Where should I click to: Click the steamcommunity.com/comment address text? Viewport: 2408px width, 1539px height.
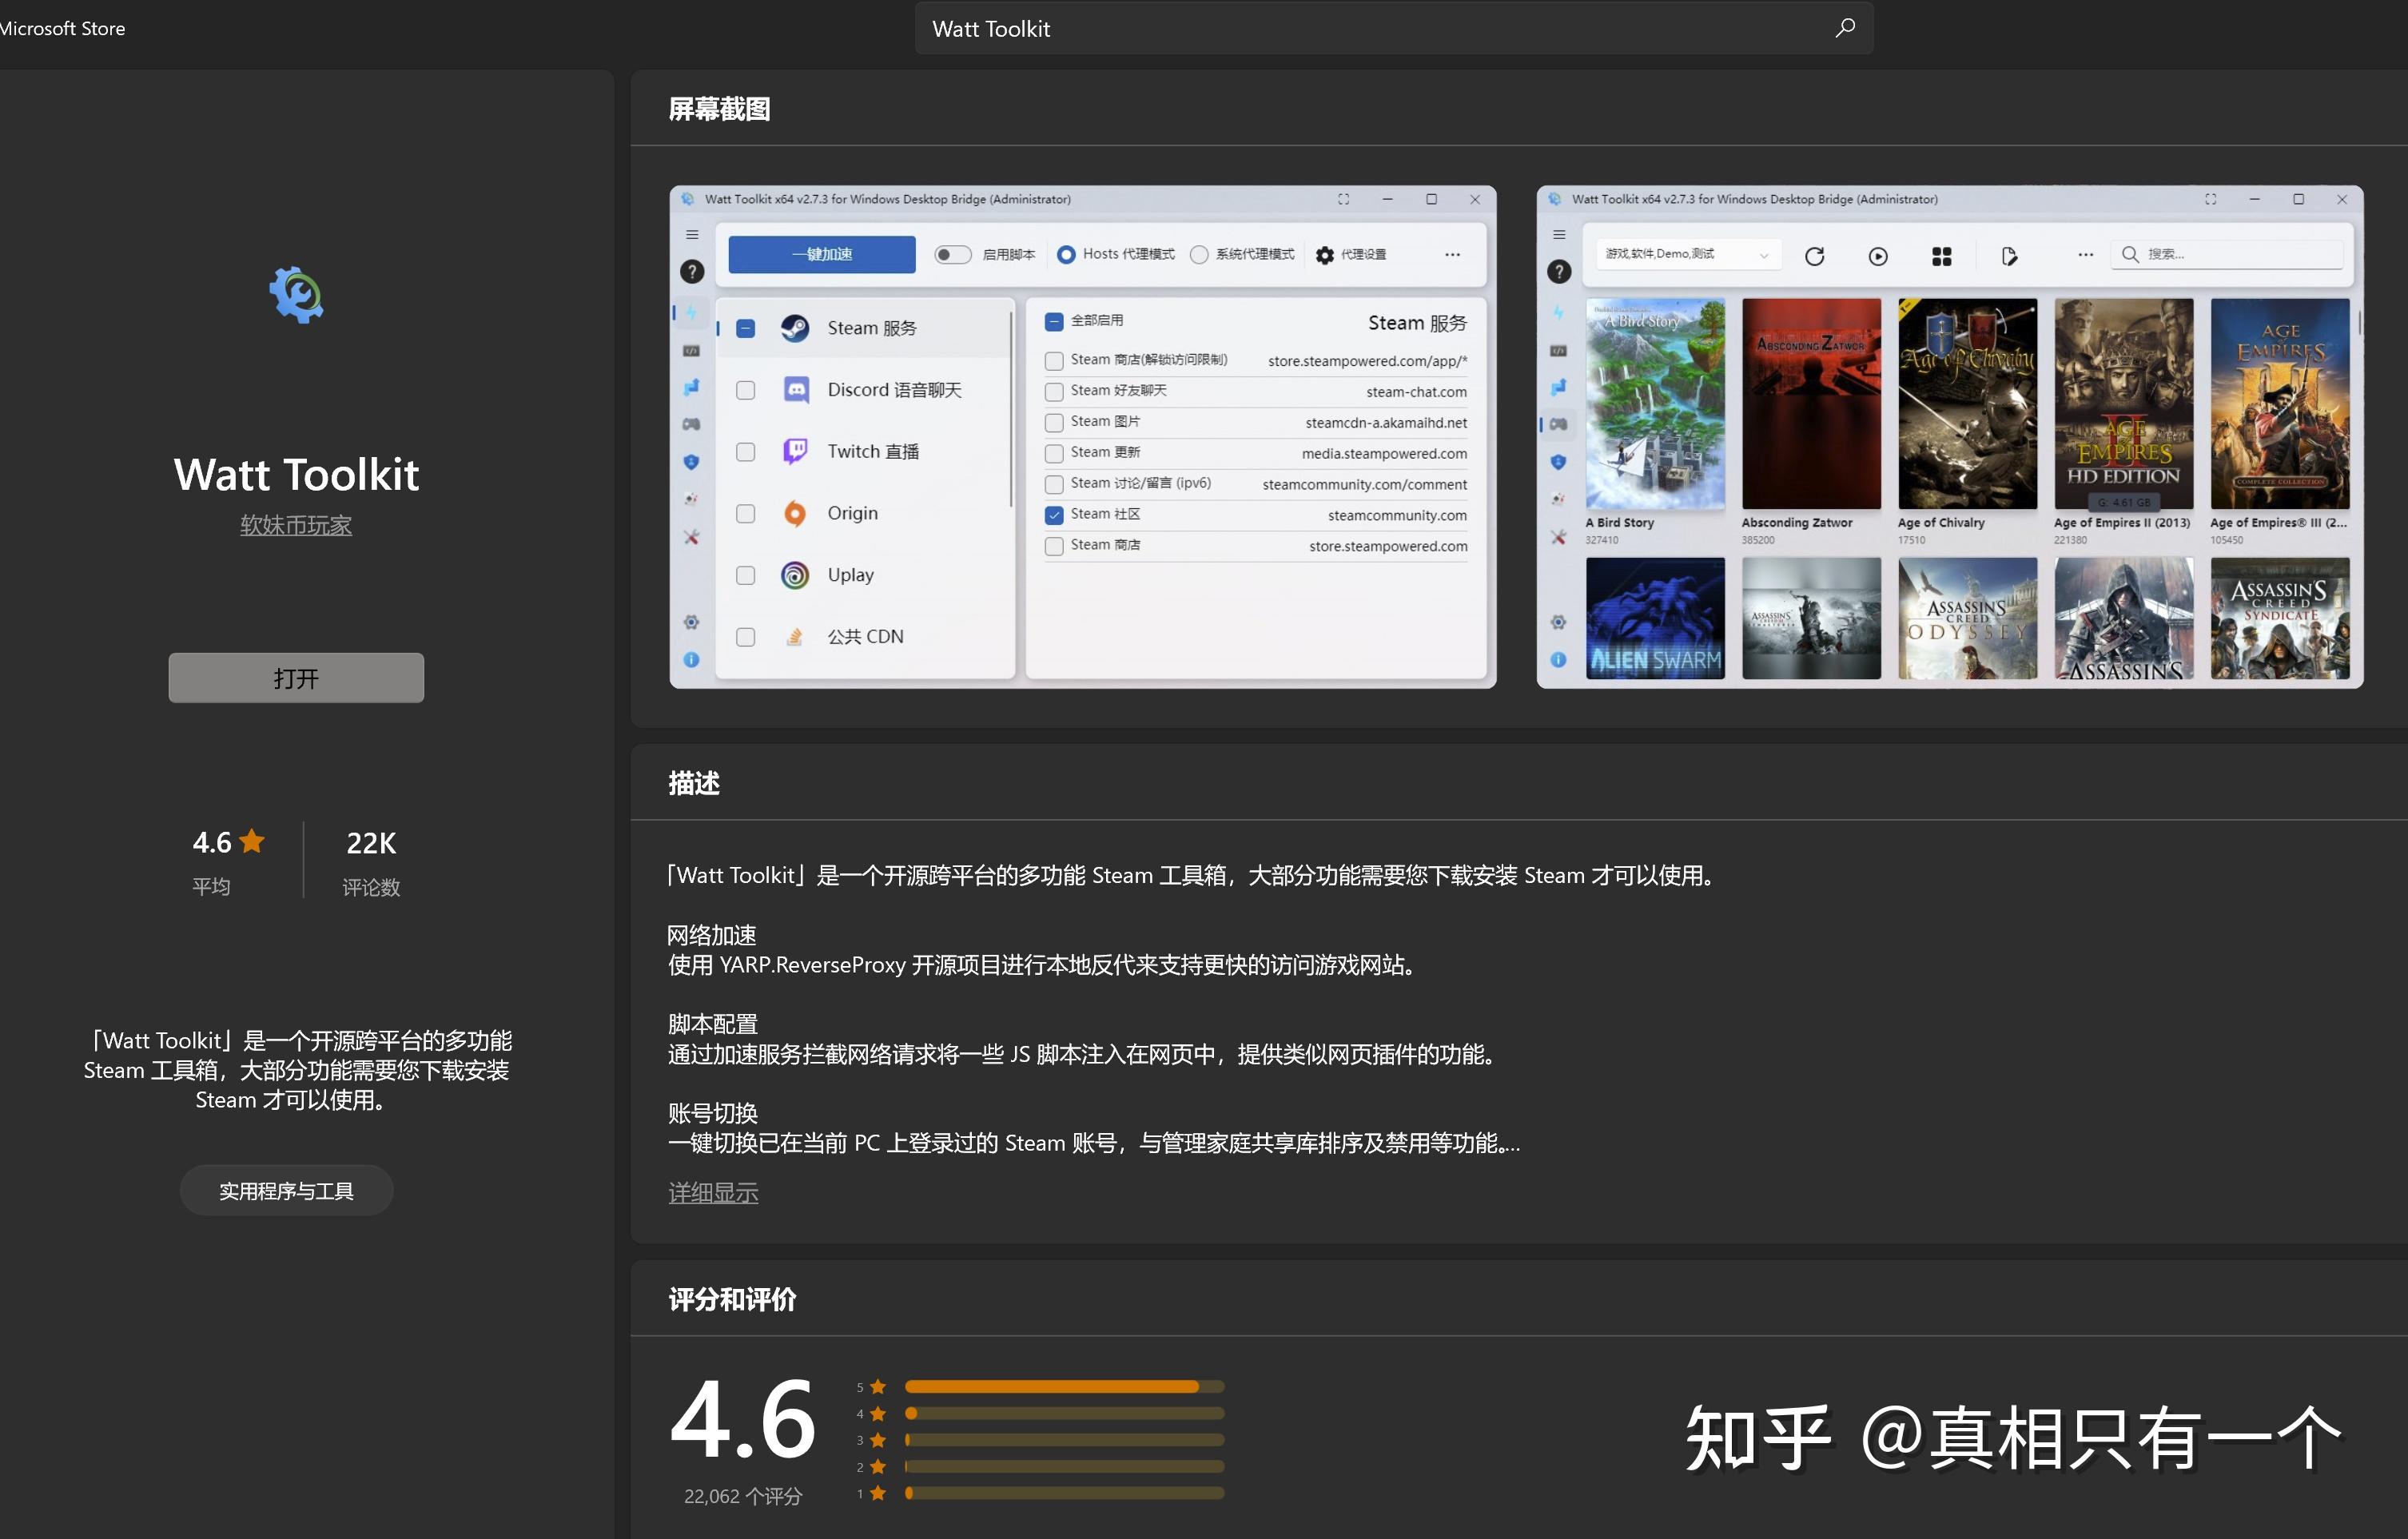pyautogui.click(x=1364, y=485)
